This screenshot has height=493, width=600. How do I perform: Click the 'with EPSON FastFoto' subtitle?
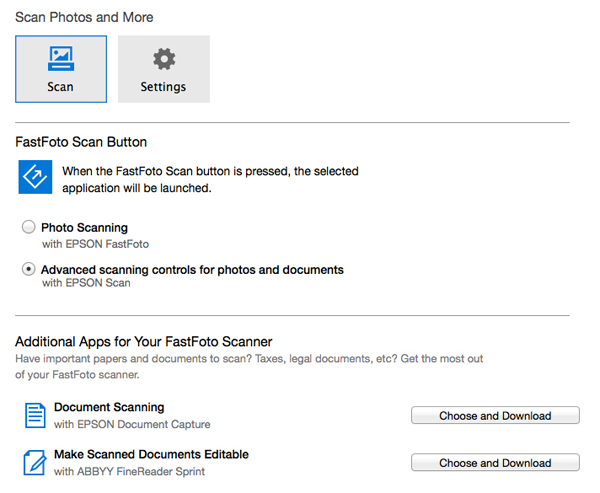(x=95, y=244)
